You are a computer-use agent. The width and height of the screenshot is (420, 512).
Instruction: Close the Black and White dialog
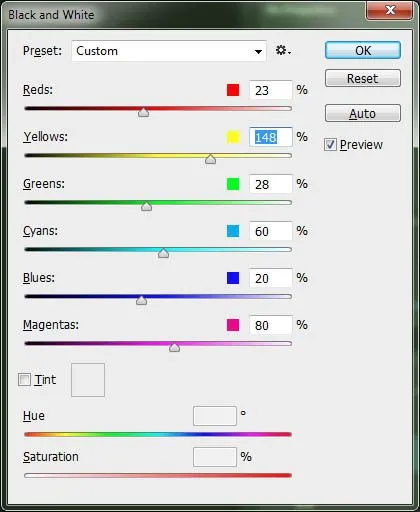[x=389, y=10]
